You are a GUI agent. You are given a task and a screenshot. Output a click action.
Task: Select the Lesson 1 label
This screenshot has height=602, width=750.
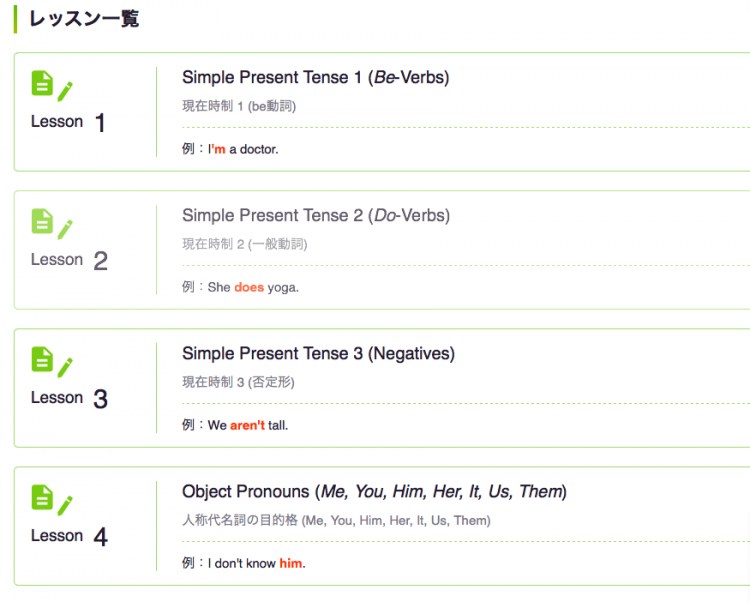click(68, 122)
